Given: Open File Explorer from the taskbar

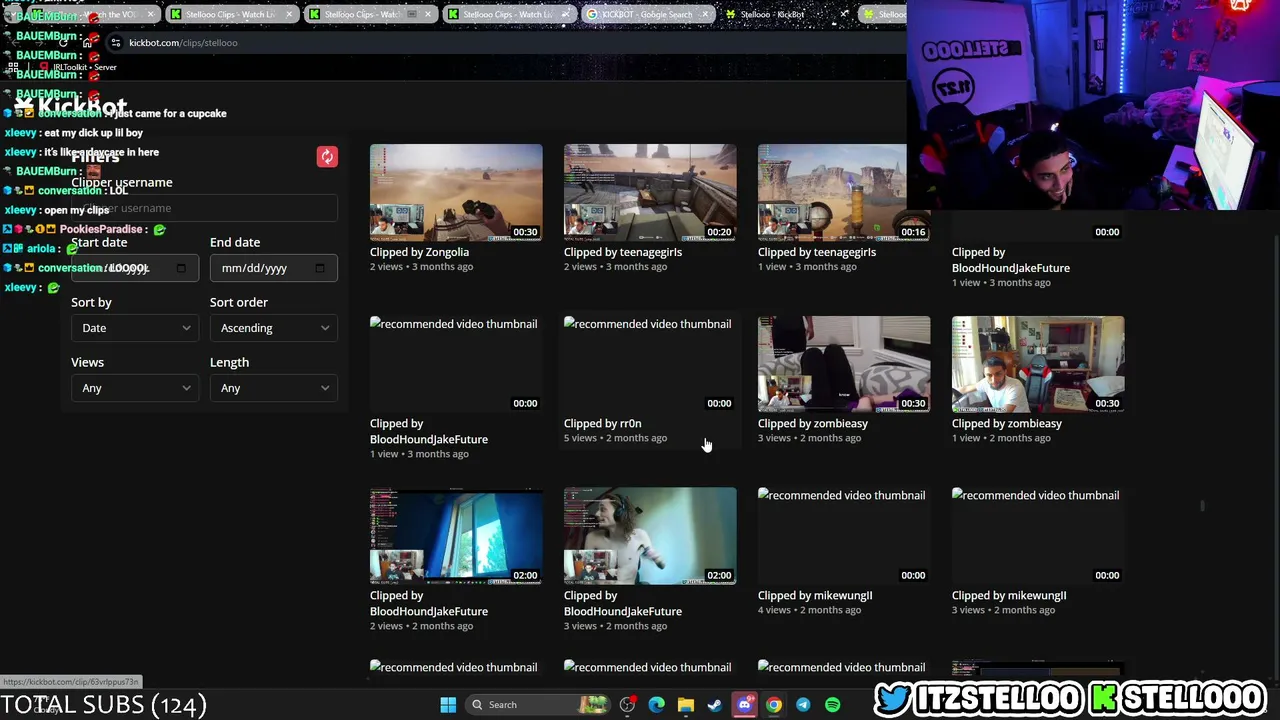Looking at the screenshot, I should (x=685, y=705).
